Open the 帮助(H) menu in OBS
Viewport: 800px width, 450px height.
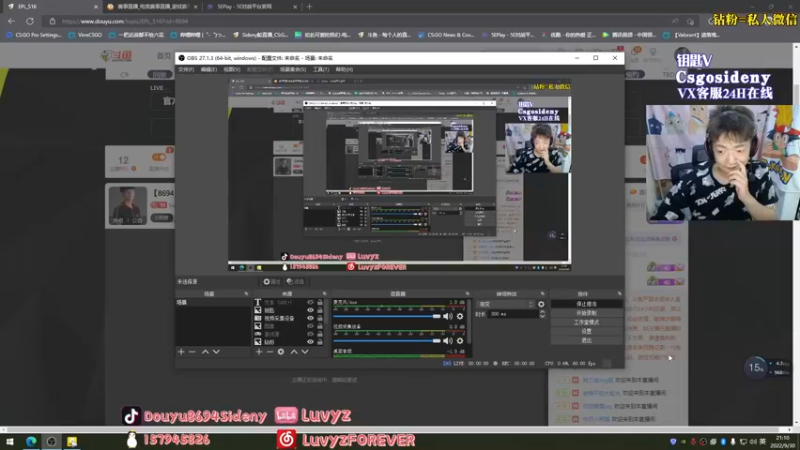pos(344,69)
